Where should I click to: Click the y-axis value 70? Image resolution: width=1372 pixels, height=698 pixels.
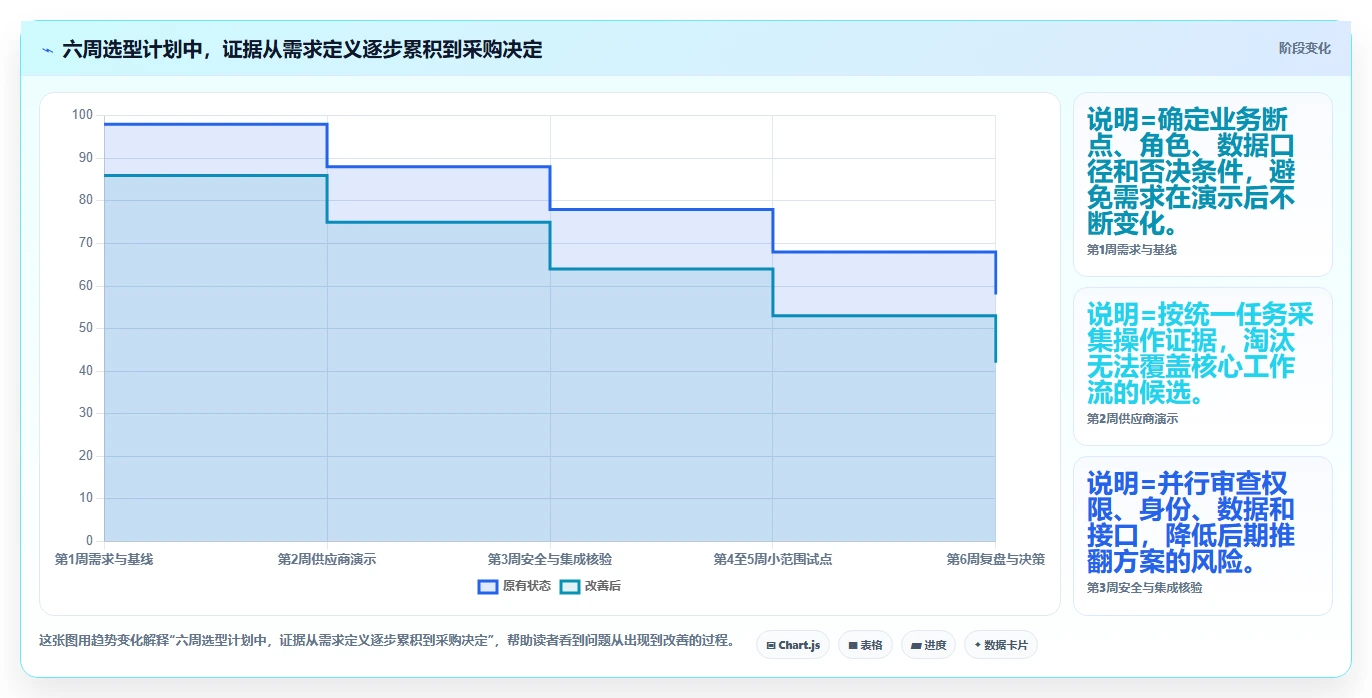(85, 243)
